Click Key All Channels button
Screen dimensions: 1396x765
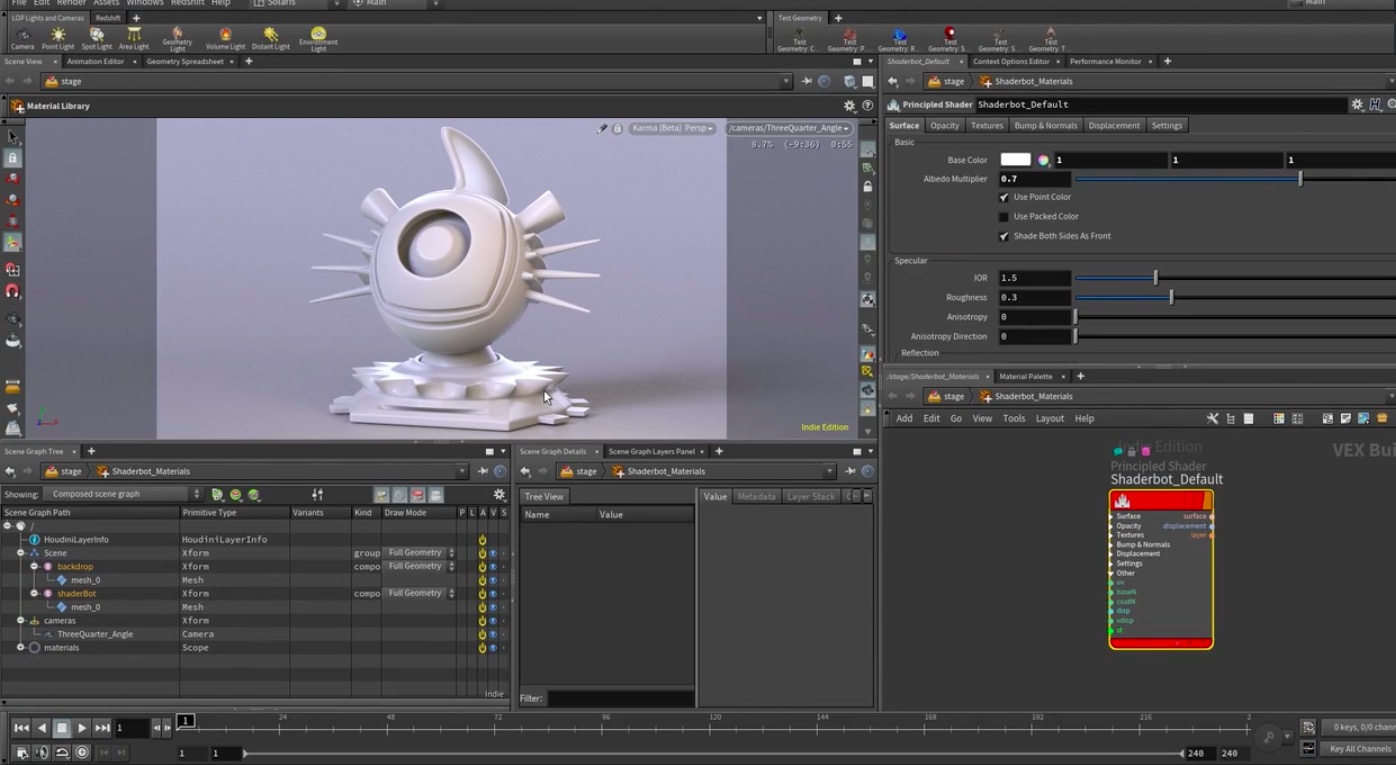pyautogui.click(x=1360, y=748)
